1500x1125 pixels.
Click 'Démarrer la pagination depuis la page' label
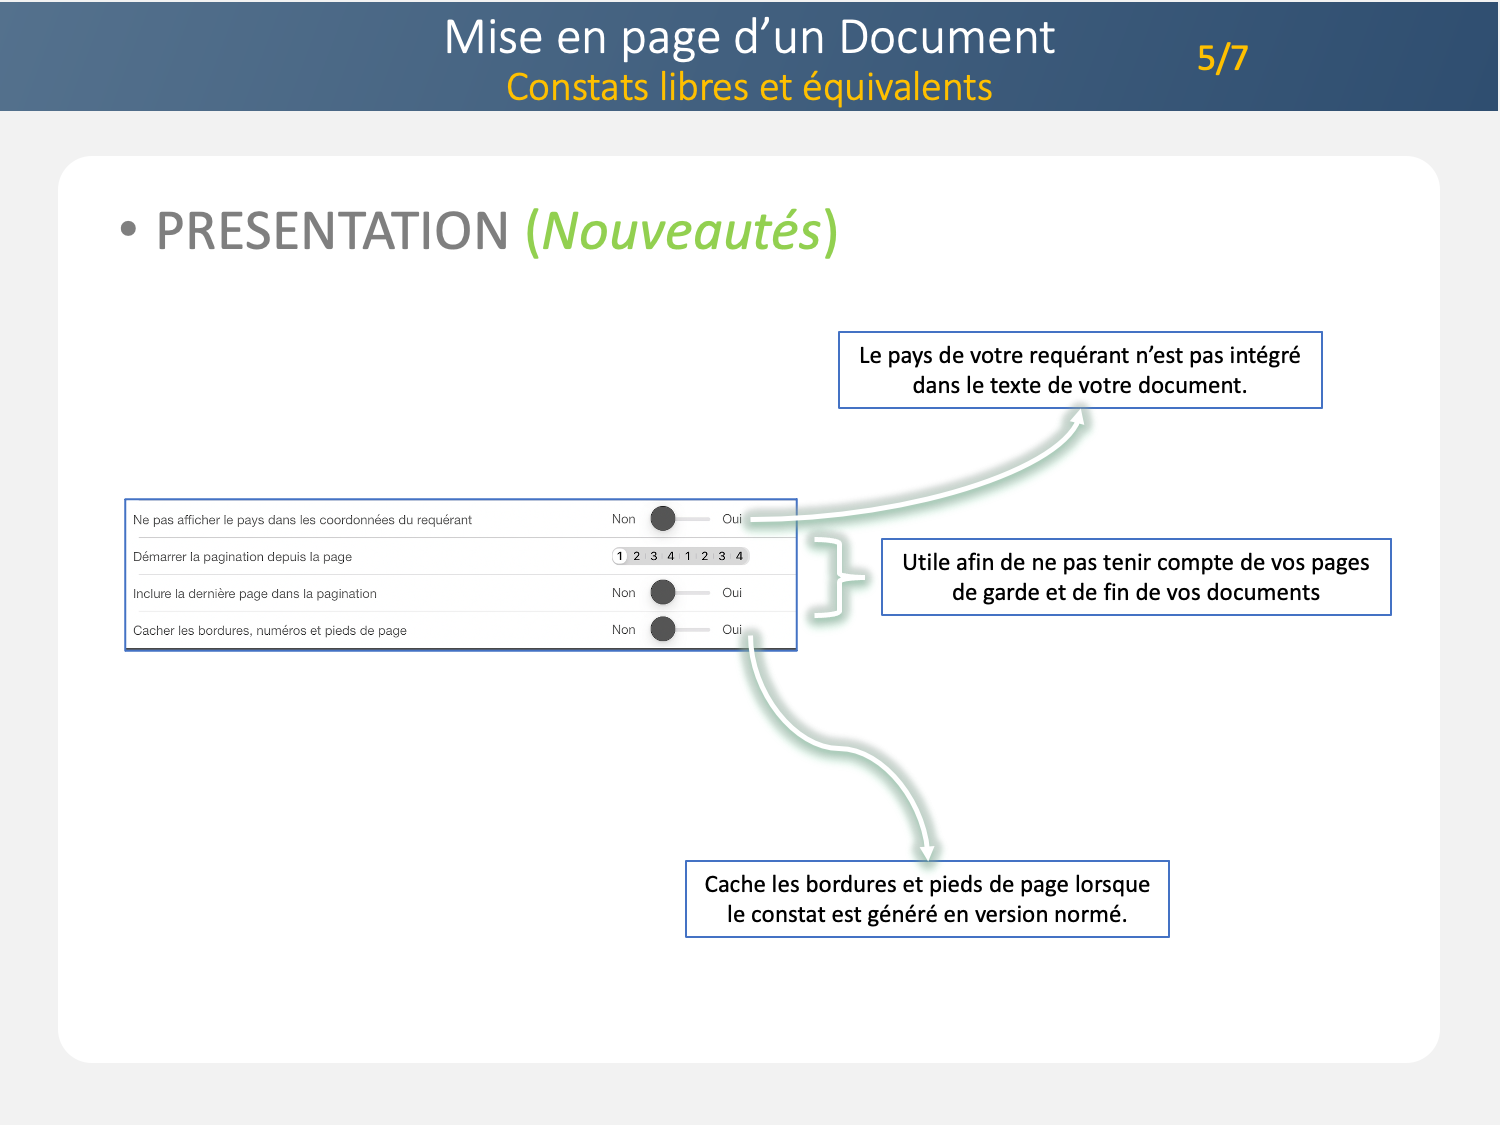pyautogui.click(x=242, y=557)
